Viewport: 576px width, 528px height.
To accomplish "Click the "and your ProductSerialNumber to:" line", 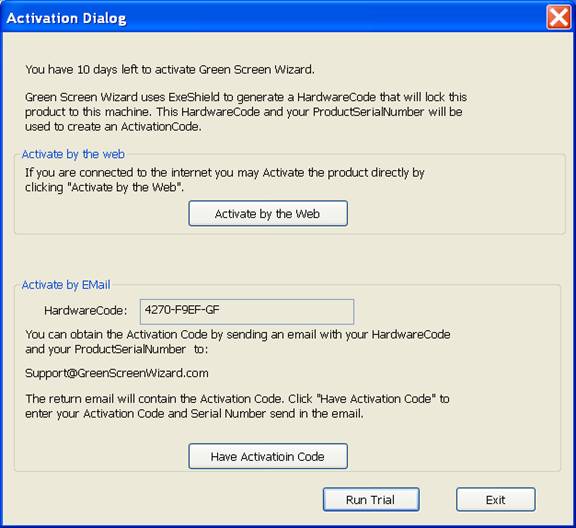I will (116, 349).
